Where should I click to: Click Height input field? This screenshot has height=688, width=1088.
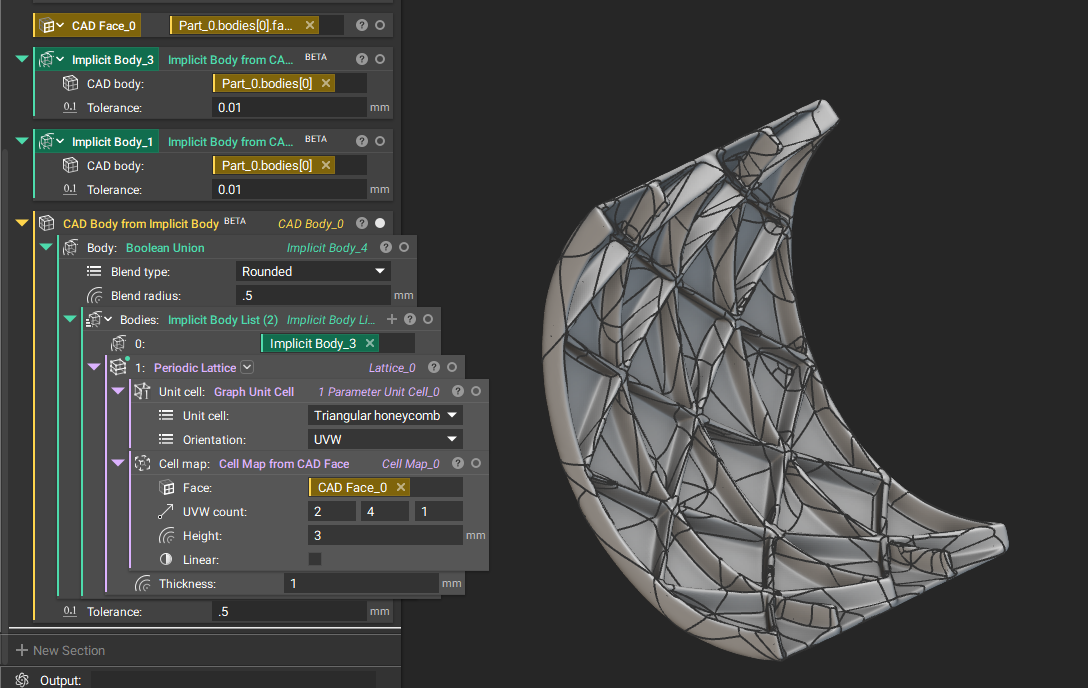[385, 535]
